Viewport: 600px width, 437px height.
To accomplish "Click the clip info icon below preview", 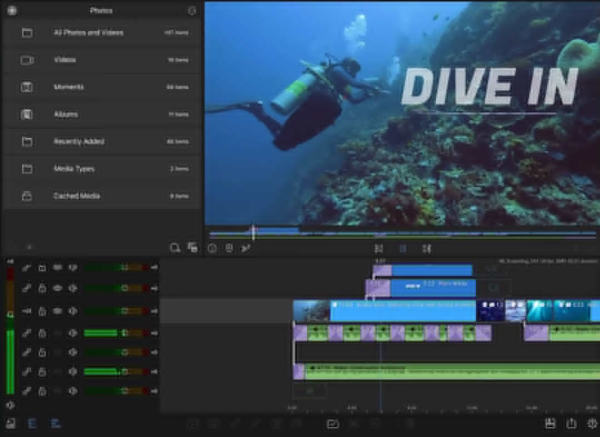I will pos(212,249).
